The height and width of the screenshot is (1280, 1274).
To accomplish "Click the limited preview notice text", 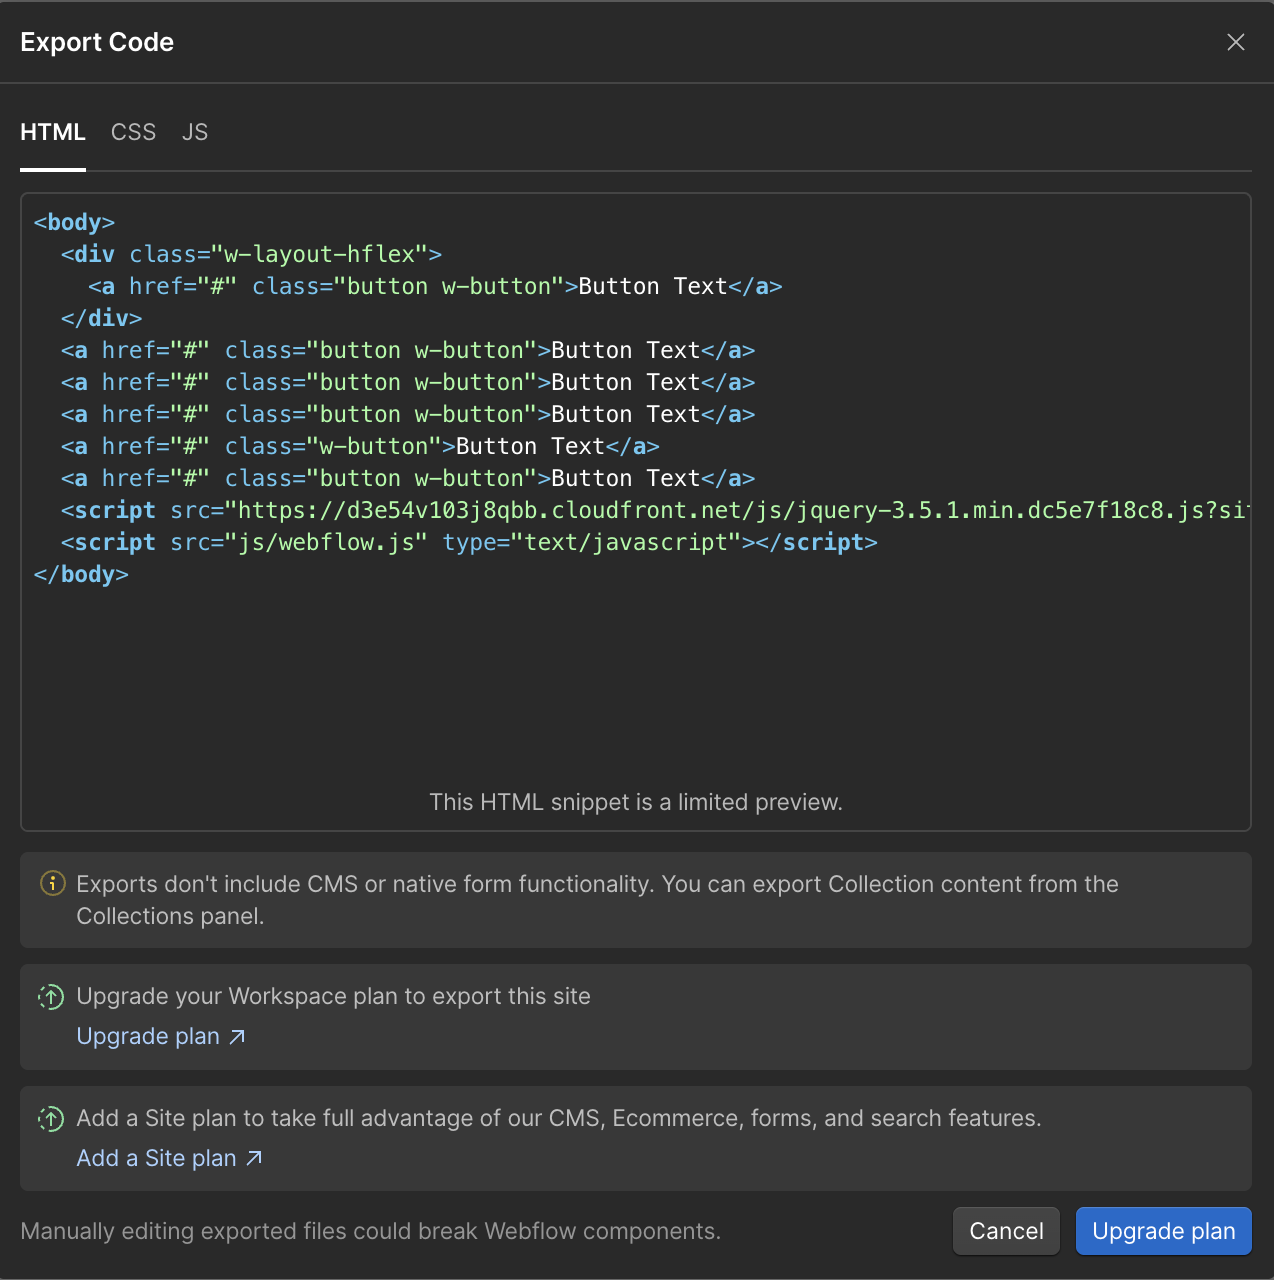I will 636,802.
